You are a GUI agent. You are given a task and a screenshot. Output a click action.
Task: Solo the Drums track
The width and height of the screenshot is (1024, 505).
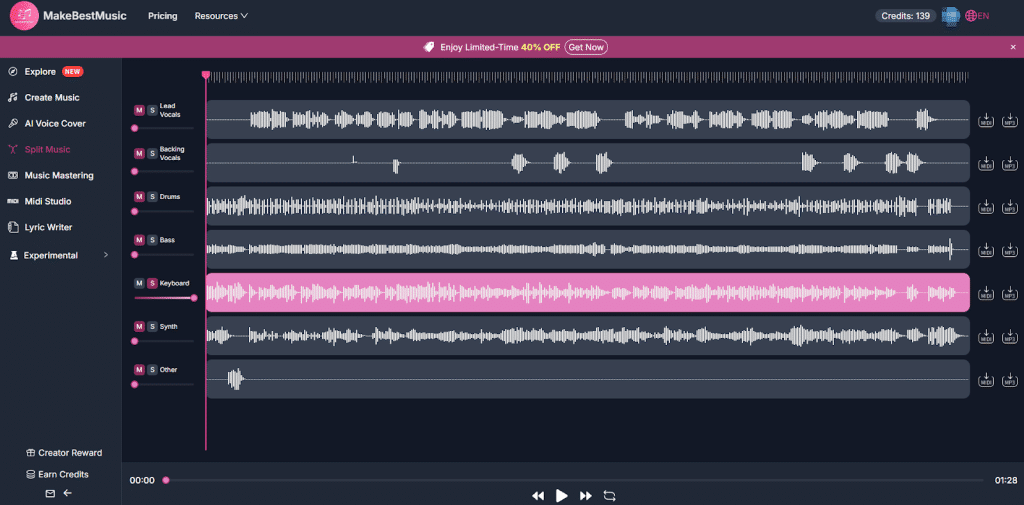(152, 197)
